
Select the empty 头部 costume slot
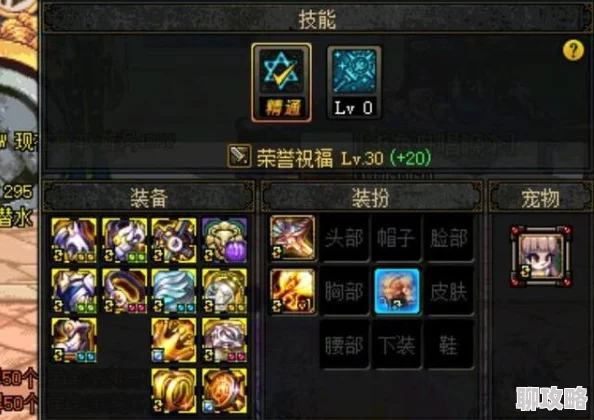(344, 238)
